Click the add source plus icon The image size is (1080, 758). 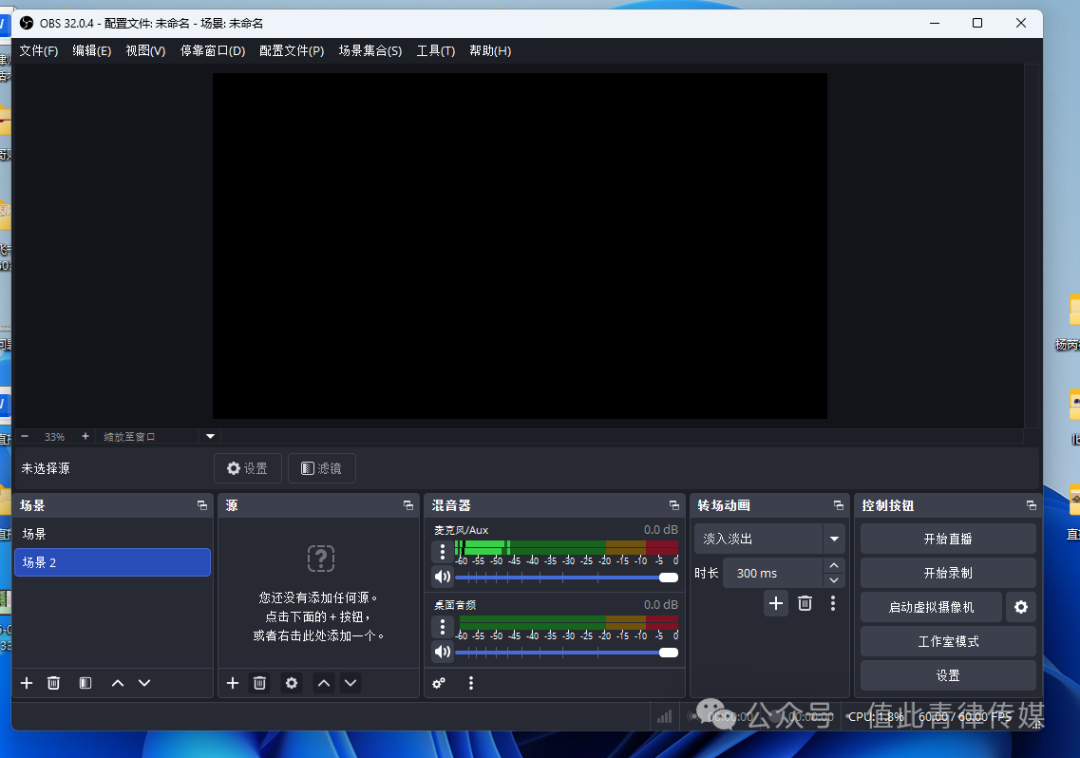click(x=233, y=683)
